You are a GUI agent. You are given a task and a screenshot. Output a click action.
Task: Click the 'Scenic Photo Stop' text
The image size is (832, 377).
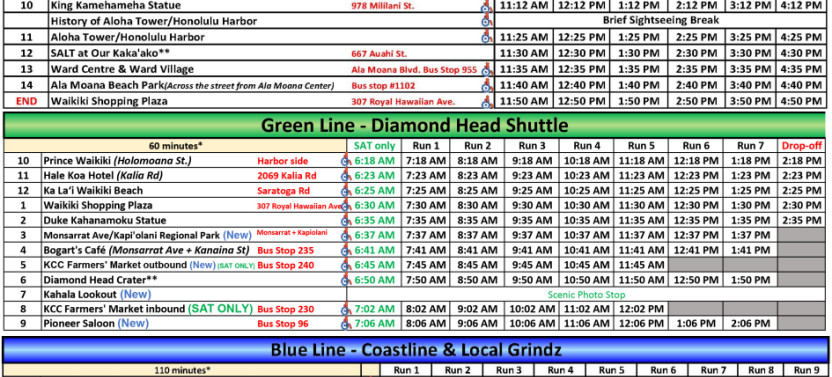pyautogui.click(x=586, y=294)
